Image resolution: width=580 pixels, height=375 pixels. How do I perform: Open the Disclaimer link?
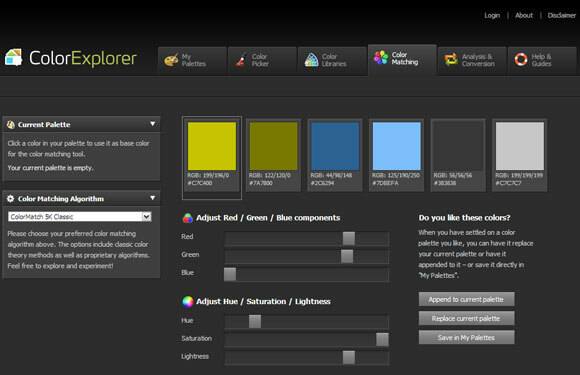click(562, 16)
